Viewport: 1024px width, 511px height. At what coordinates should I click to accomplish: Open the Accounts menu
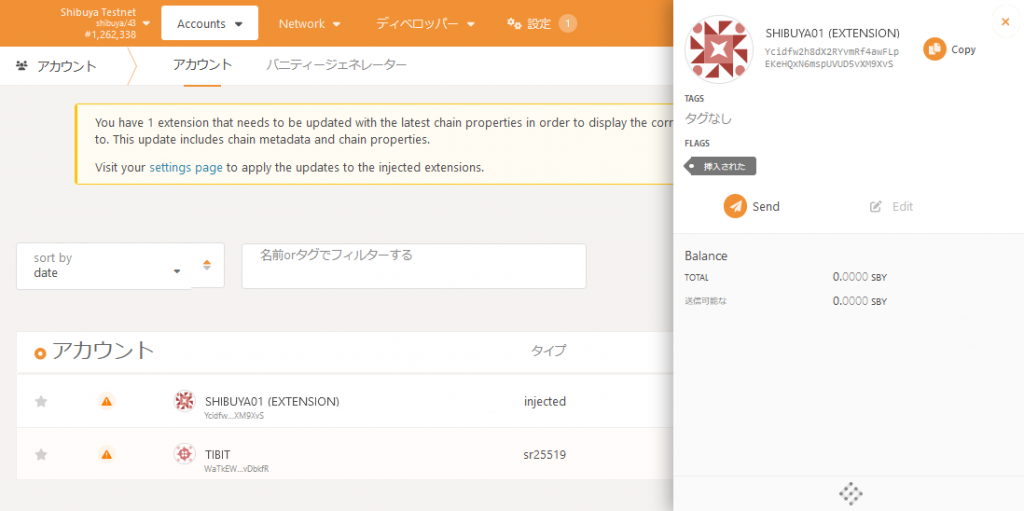tap(209, 23)
